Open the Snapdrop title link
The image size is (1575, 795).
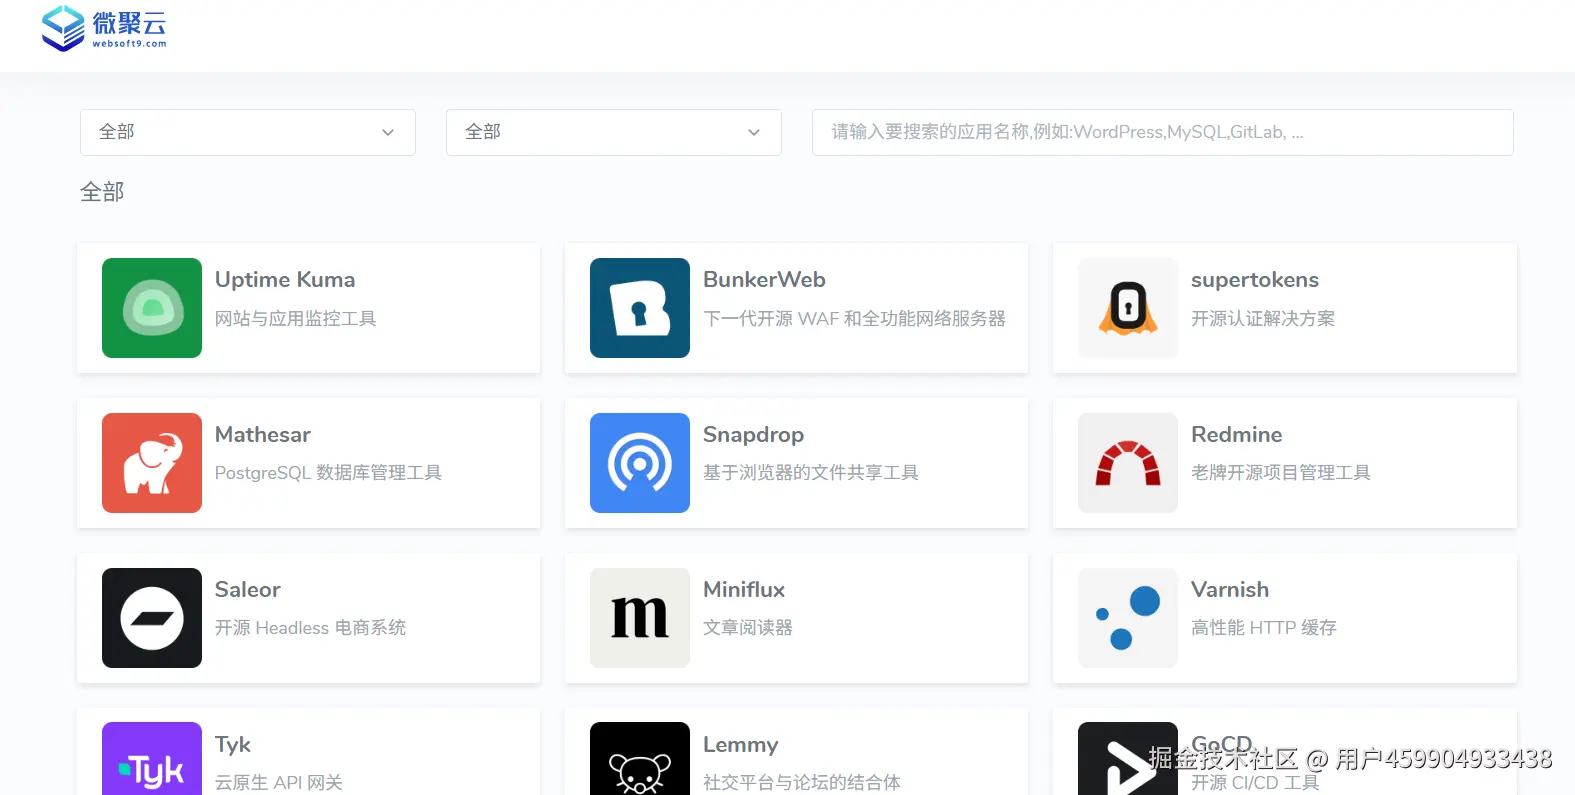click(753, 435)
